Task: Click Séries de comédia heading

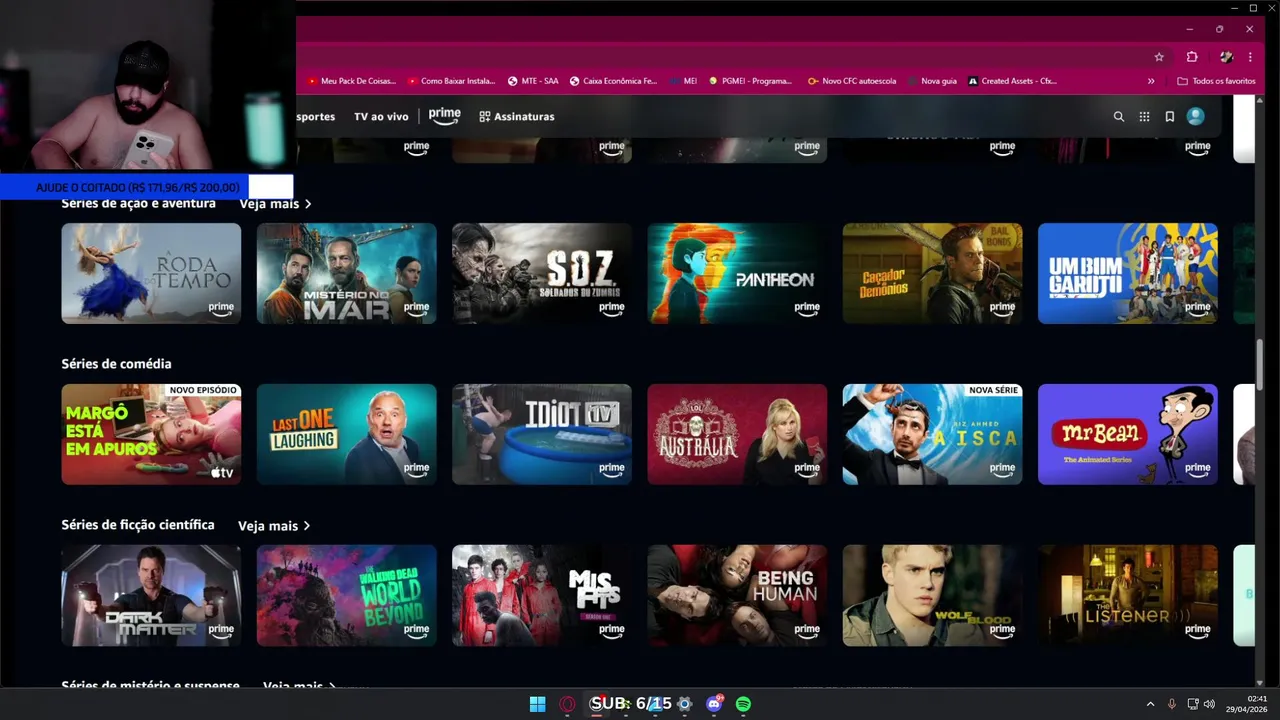Action: click(116, 364)
